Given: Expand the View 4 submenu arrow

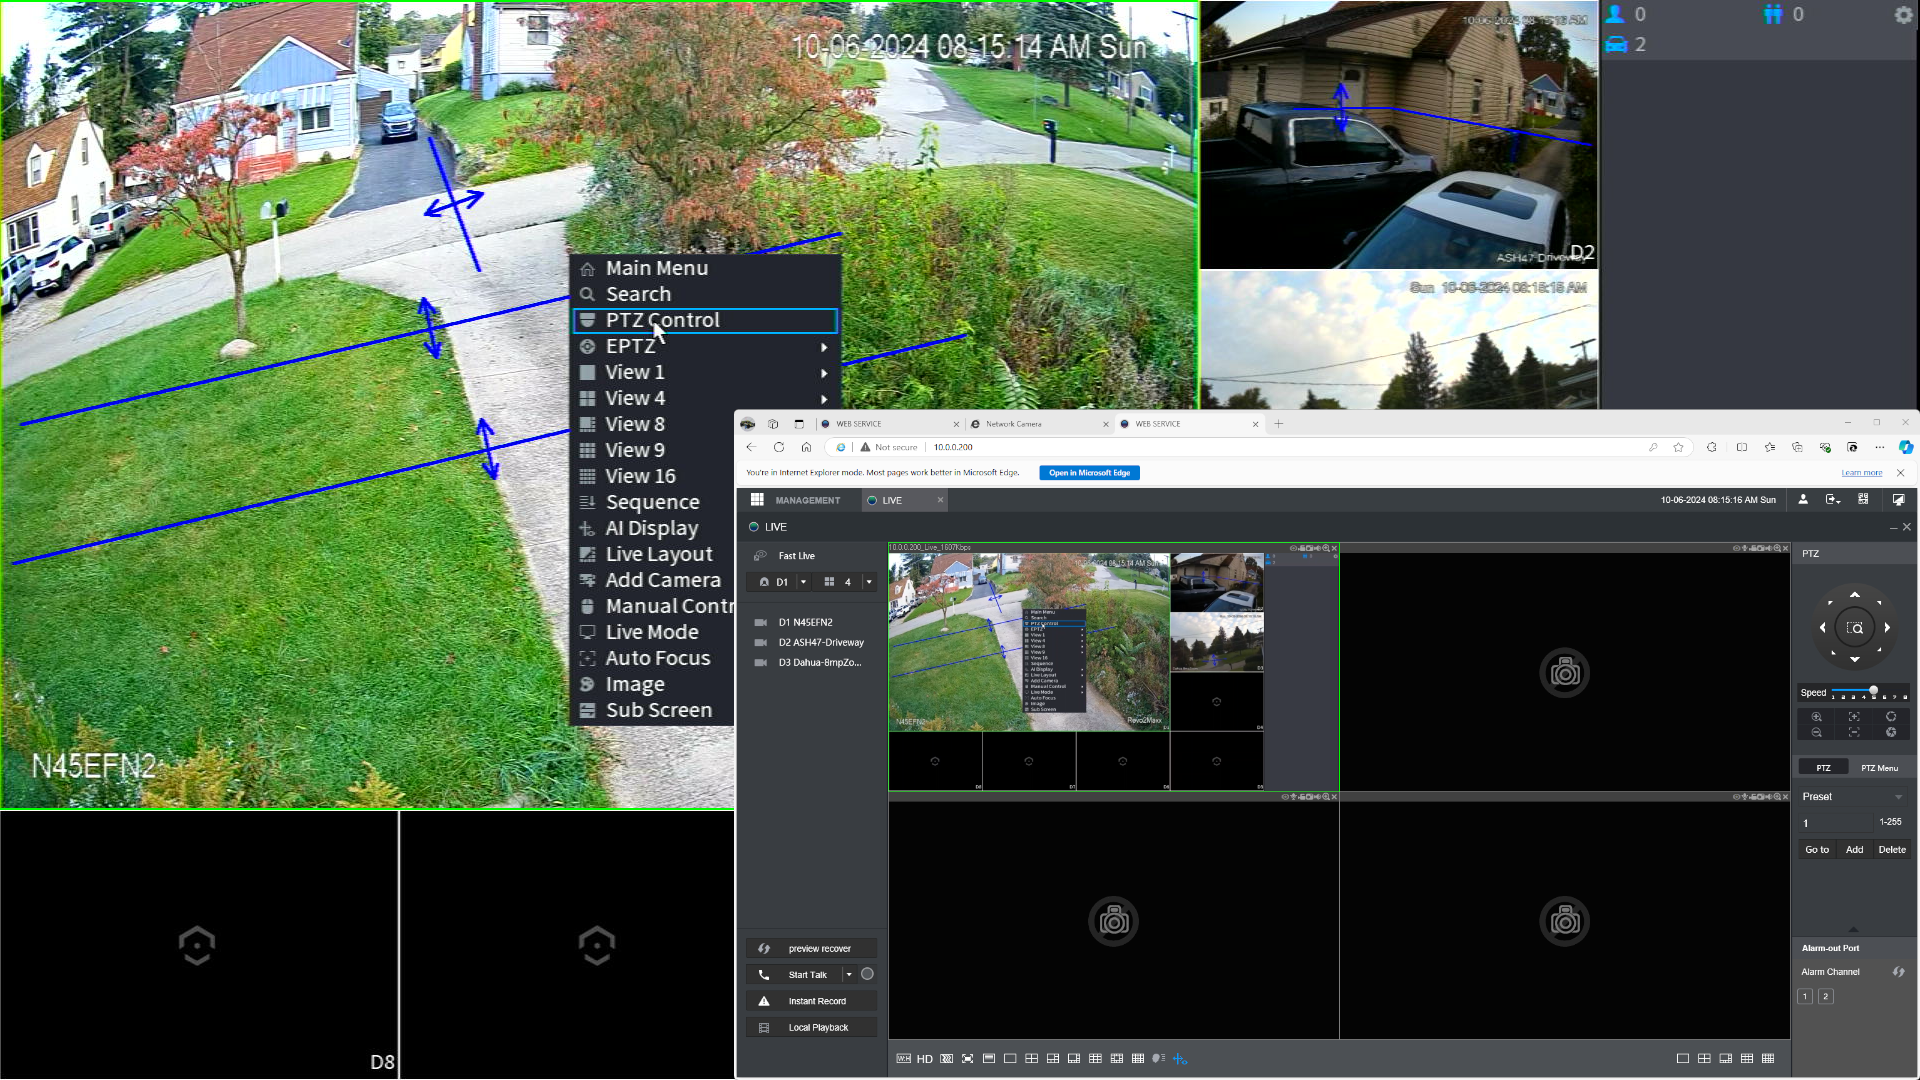Looking at the screenshot, I should point(824,399).
